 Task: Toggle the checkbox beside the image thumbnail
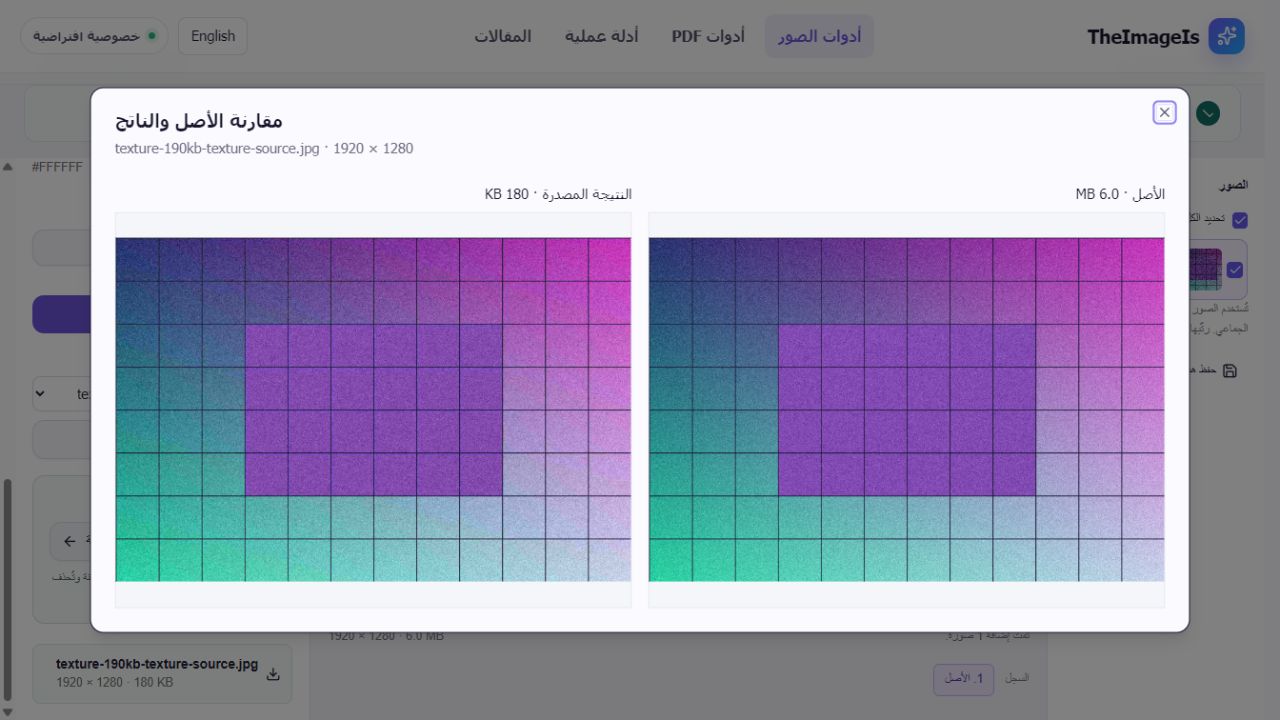[x=1235, y=269]
